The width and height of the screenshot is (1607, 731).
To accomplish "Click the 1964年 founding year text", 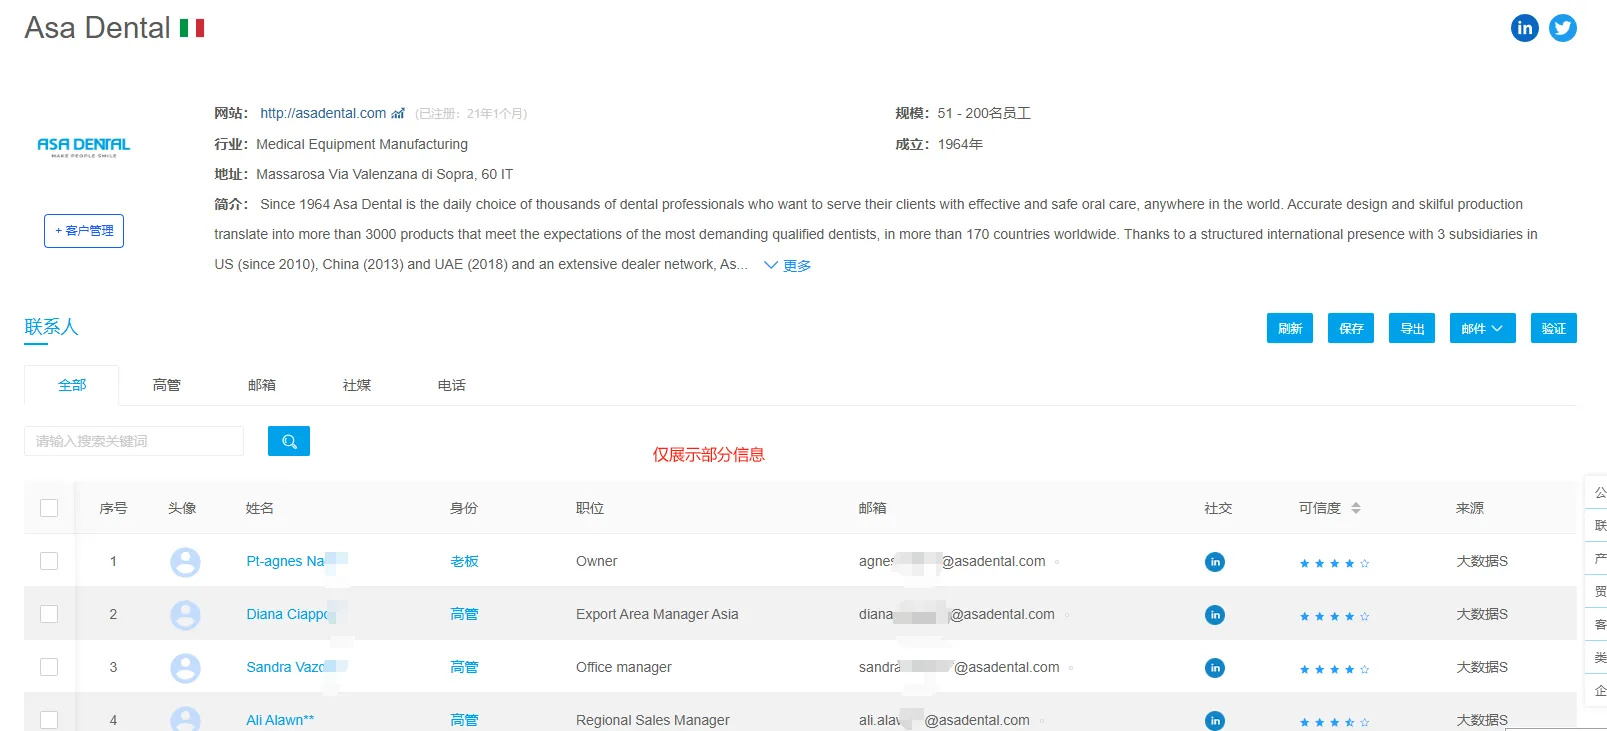I will coord(960,144).
